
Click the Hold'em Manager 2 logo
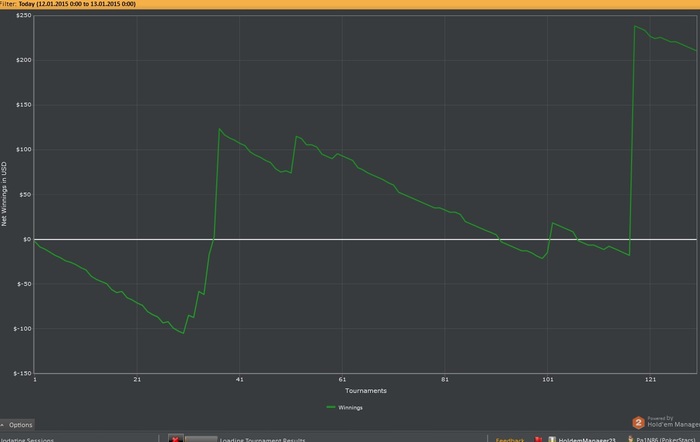coord(638,422)
